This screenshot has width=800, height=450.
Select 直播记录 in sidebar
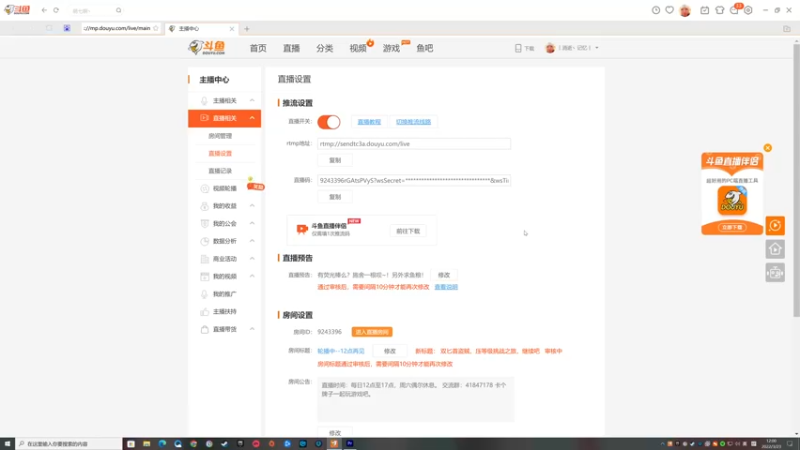(220, 171)
